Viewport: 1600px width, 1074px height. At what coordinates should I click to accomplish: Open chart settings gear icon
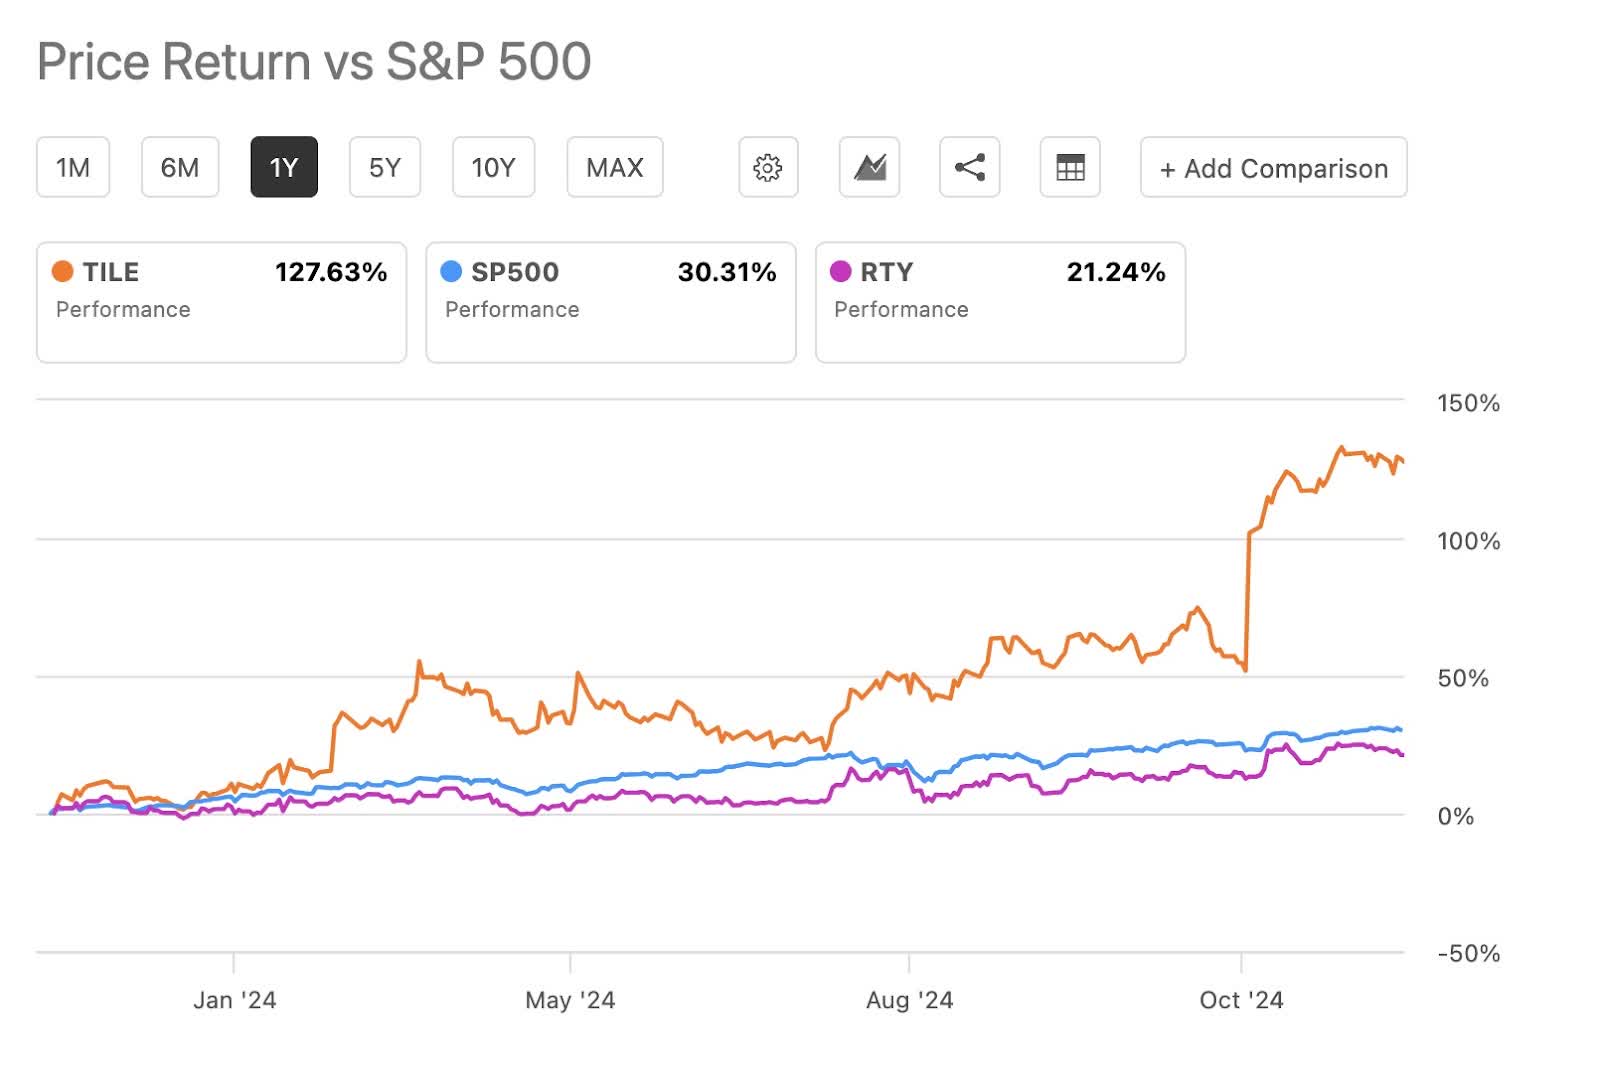[x=768, y=167]
